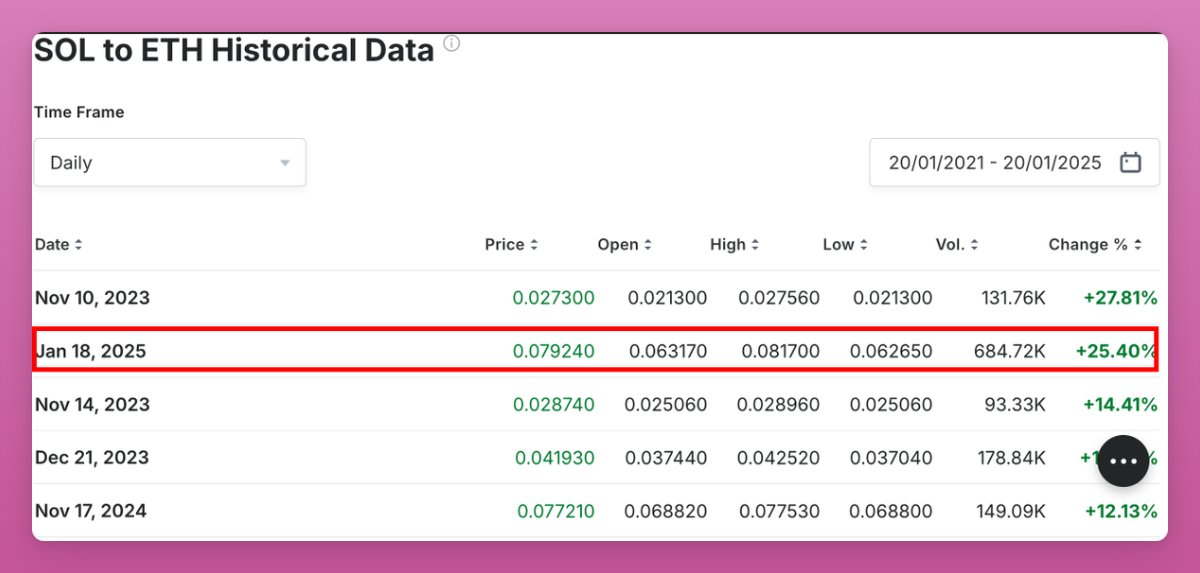Viewport: 1200px width, 573px height.
Task: Sort table by Open column arrows
Action: coord(648,245)
